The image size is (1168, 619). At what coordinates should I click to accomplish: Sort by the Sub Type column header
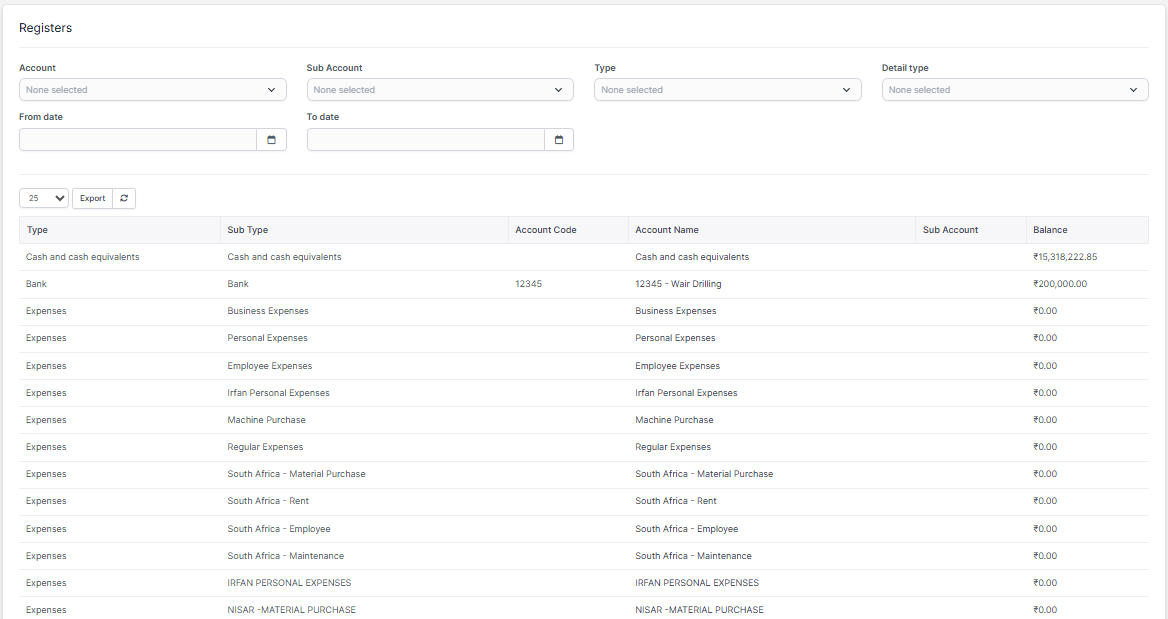(x=248, y=230)
